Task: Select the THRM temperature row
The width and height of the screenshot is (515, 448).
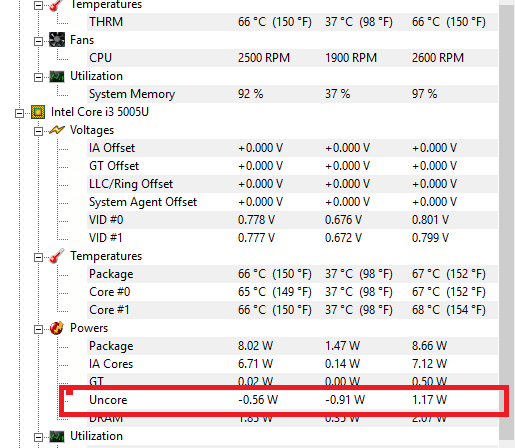Action: coord(292,22)
